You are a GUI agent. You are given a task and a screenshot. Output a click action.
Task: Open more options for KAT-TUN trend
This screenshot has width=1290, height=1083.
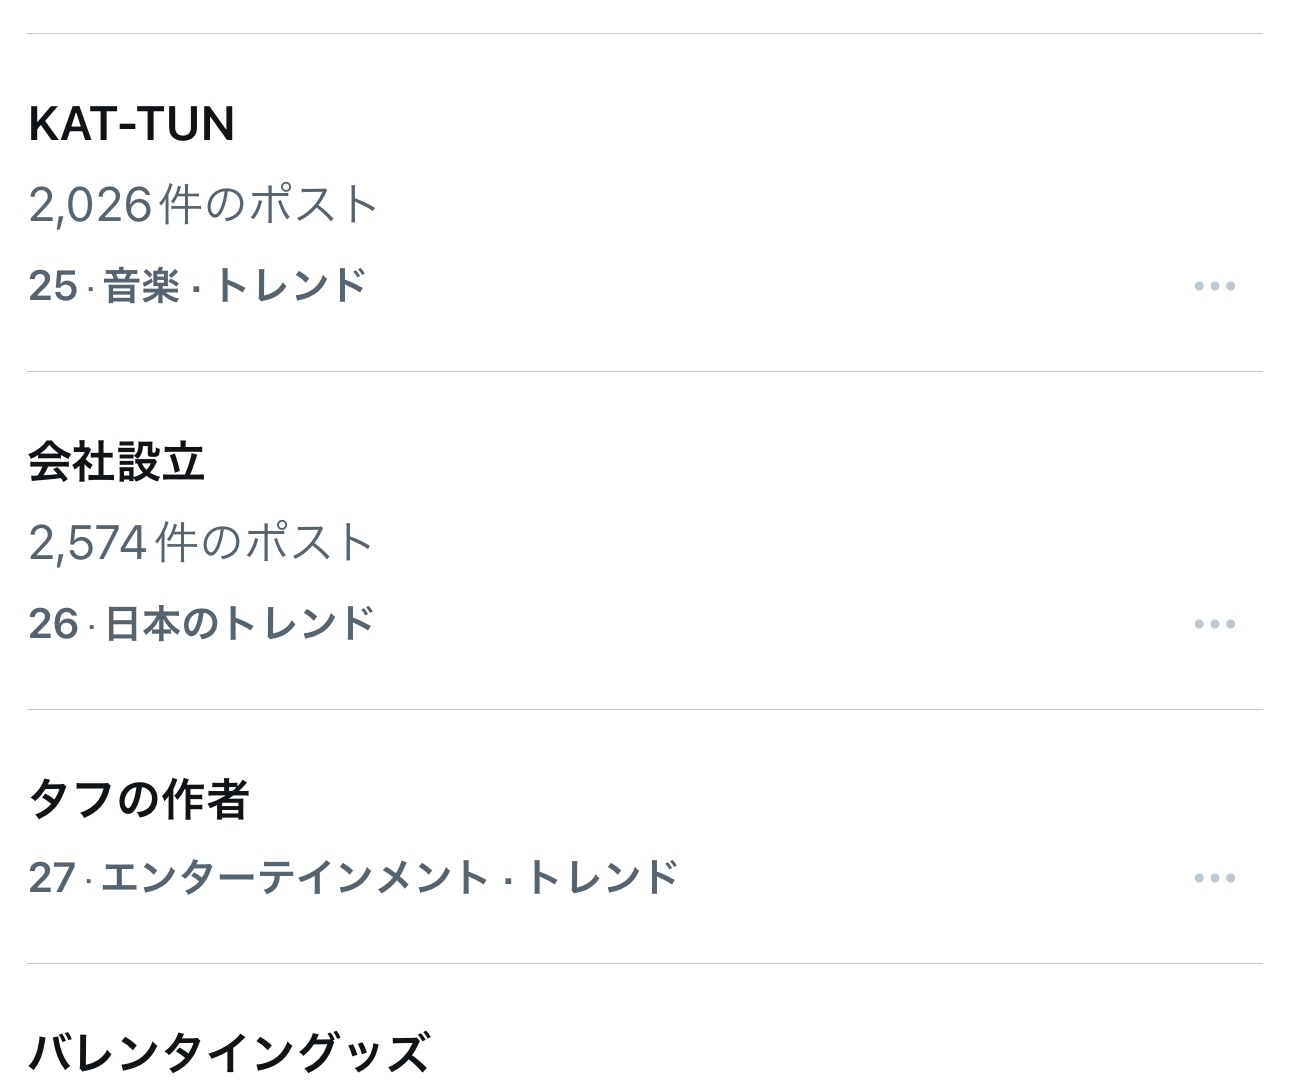click(x=1214, y=286)
